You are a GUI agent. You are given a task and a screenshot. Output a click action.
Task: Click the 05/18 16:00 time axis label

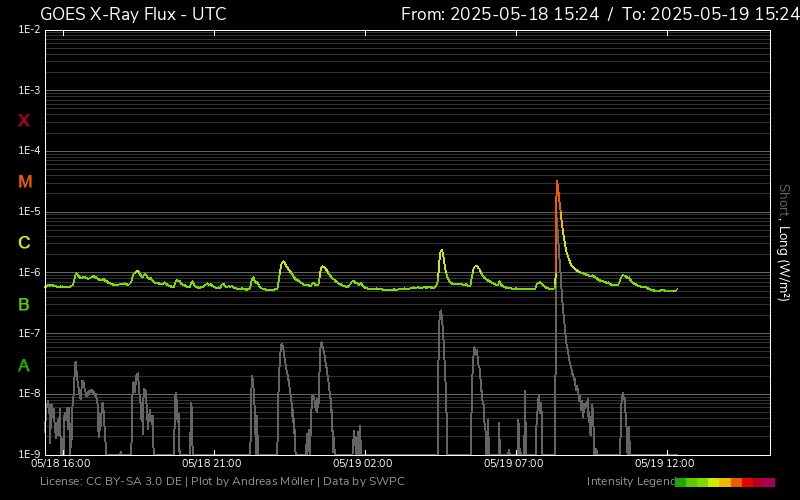click(x=61, y=463)
